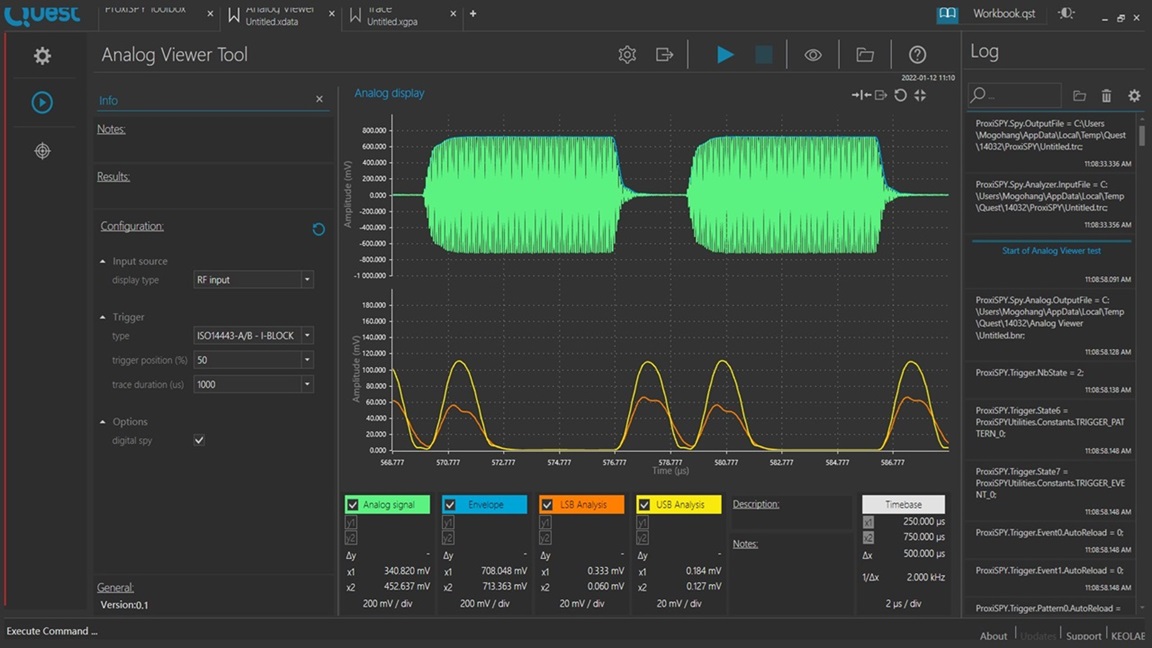Click the Log panel scrollbar
Screen dimensions: 1152x648
(1141, 136)
